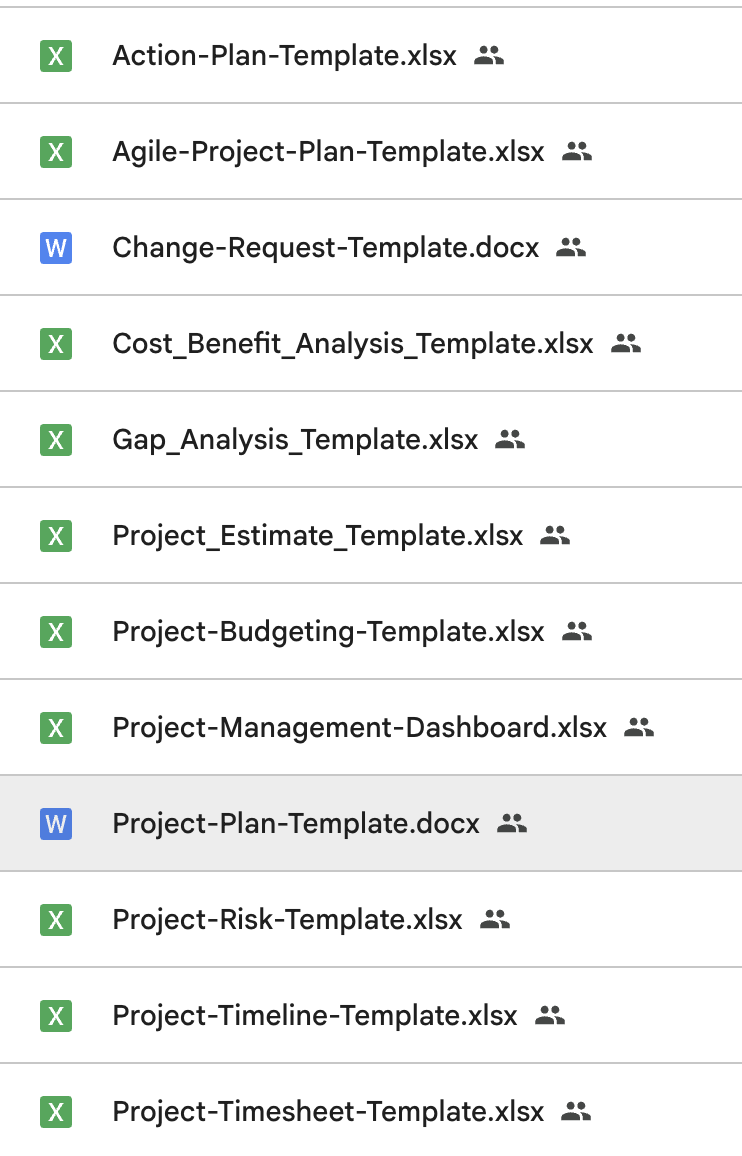
Task: Click the Word icon beside Change-Request-Template.docx
Action: tap(56, 247)
